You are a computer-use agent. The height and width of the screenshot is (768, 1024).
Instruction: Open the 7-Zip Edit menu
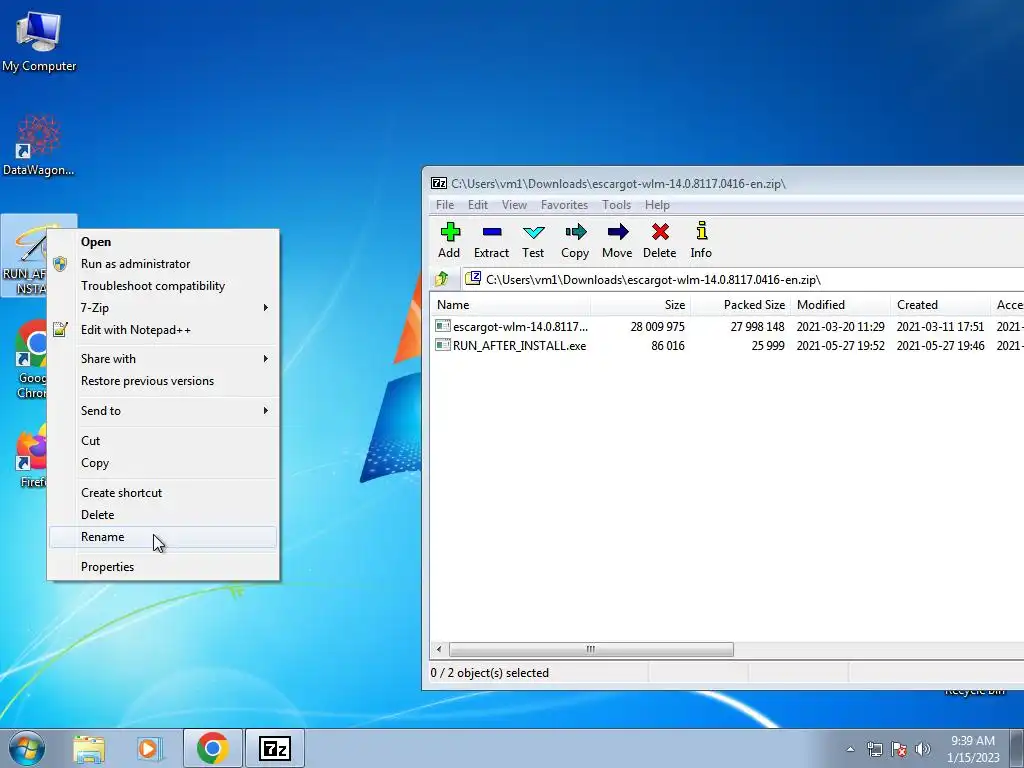coord(477,205)
